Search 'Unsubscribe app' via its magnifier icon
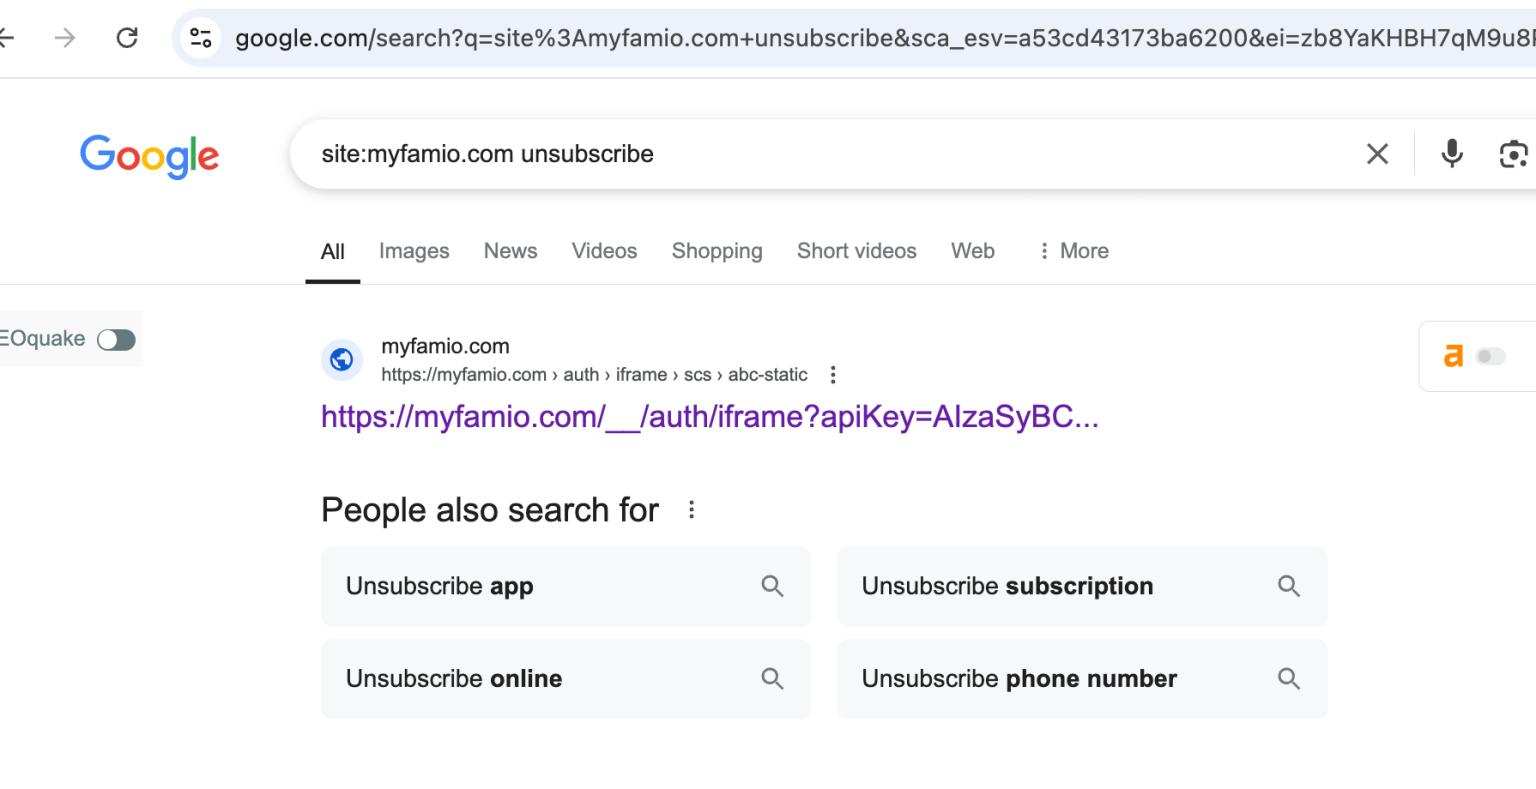 click(x=772, y=586)
